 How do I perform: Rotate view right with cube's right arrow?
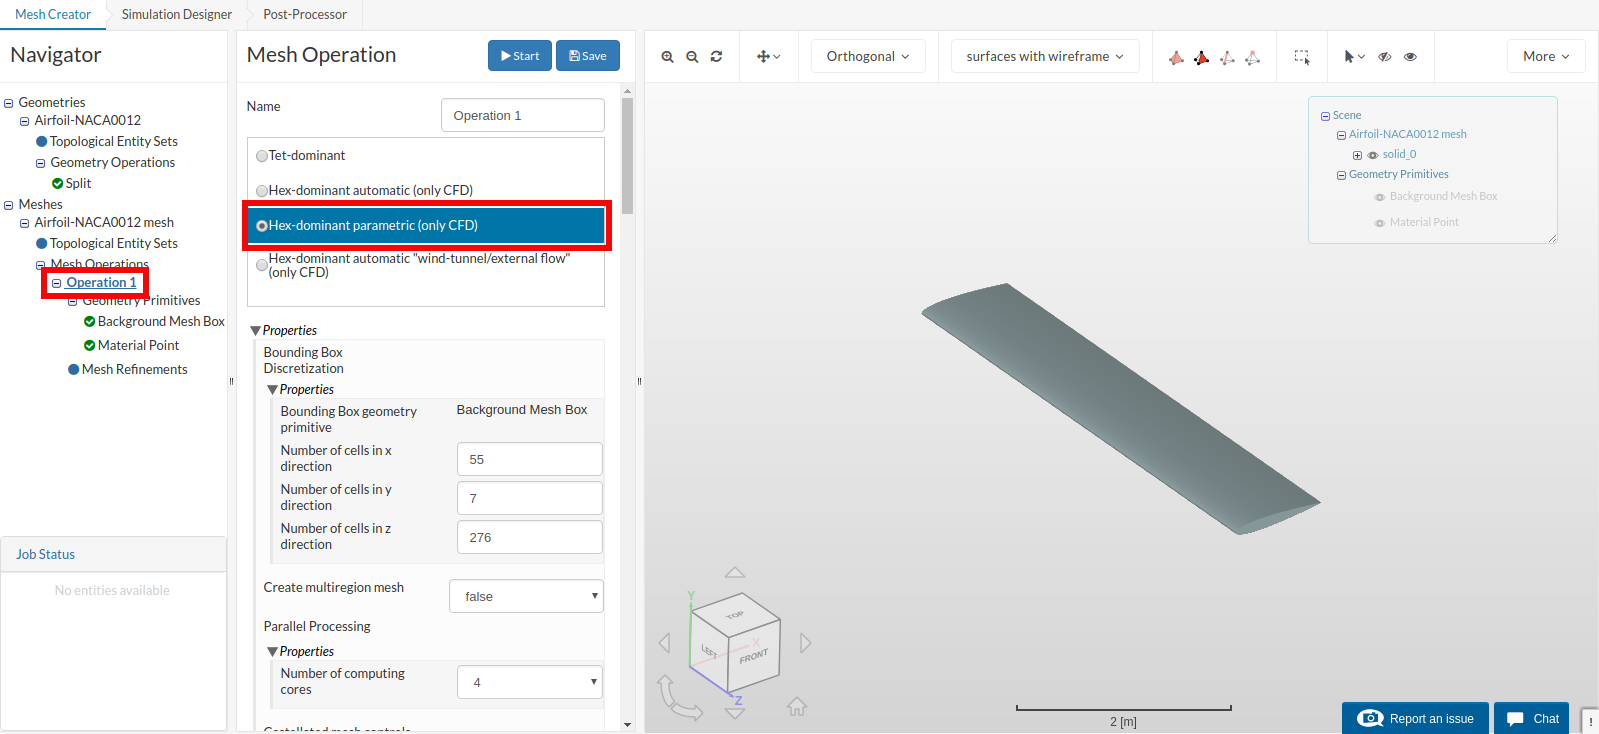(x=805, y=643)
